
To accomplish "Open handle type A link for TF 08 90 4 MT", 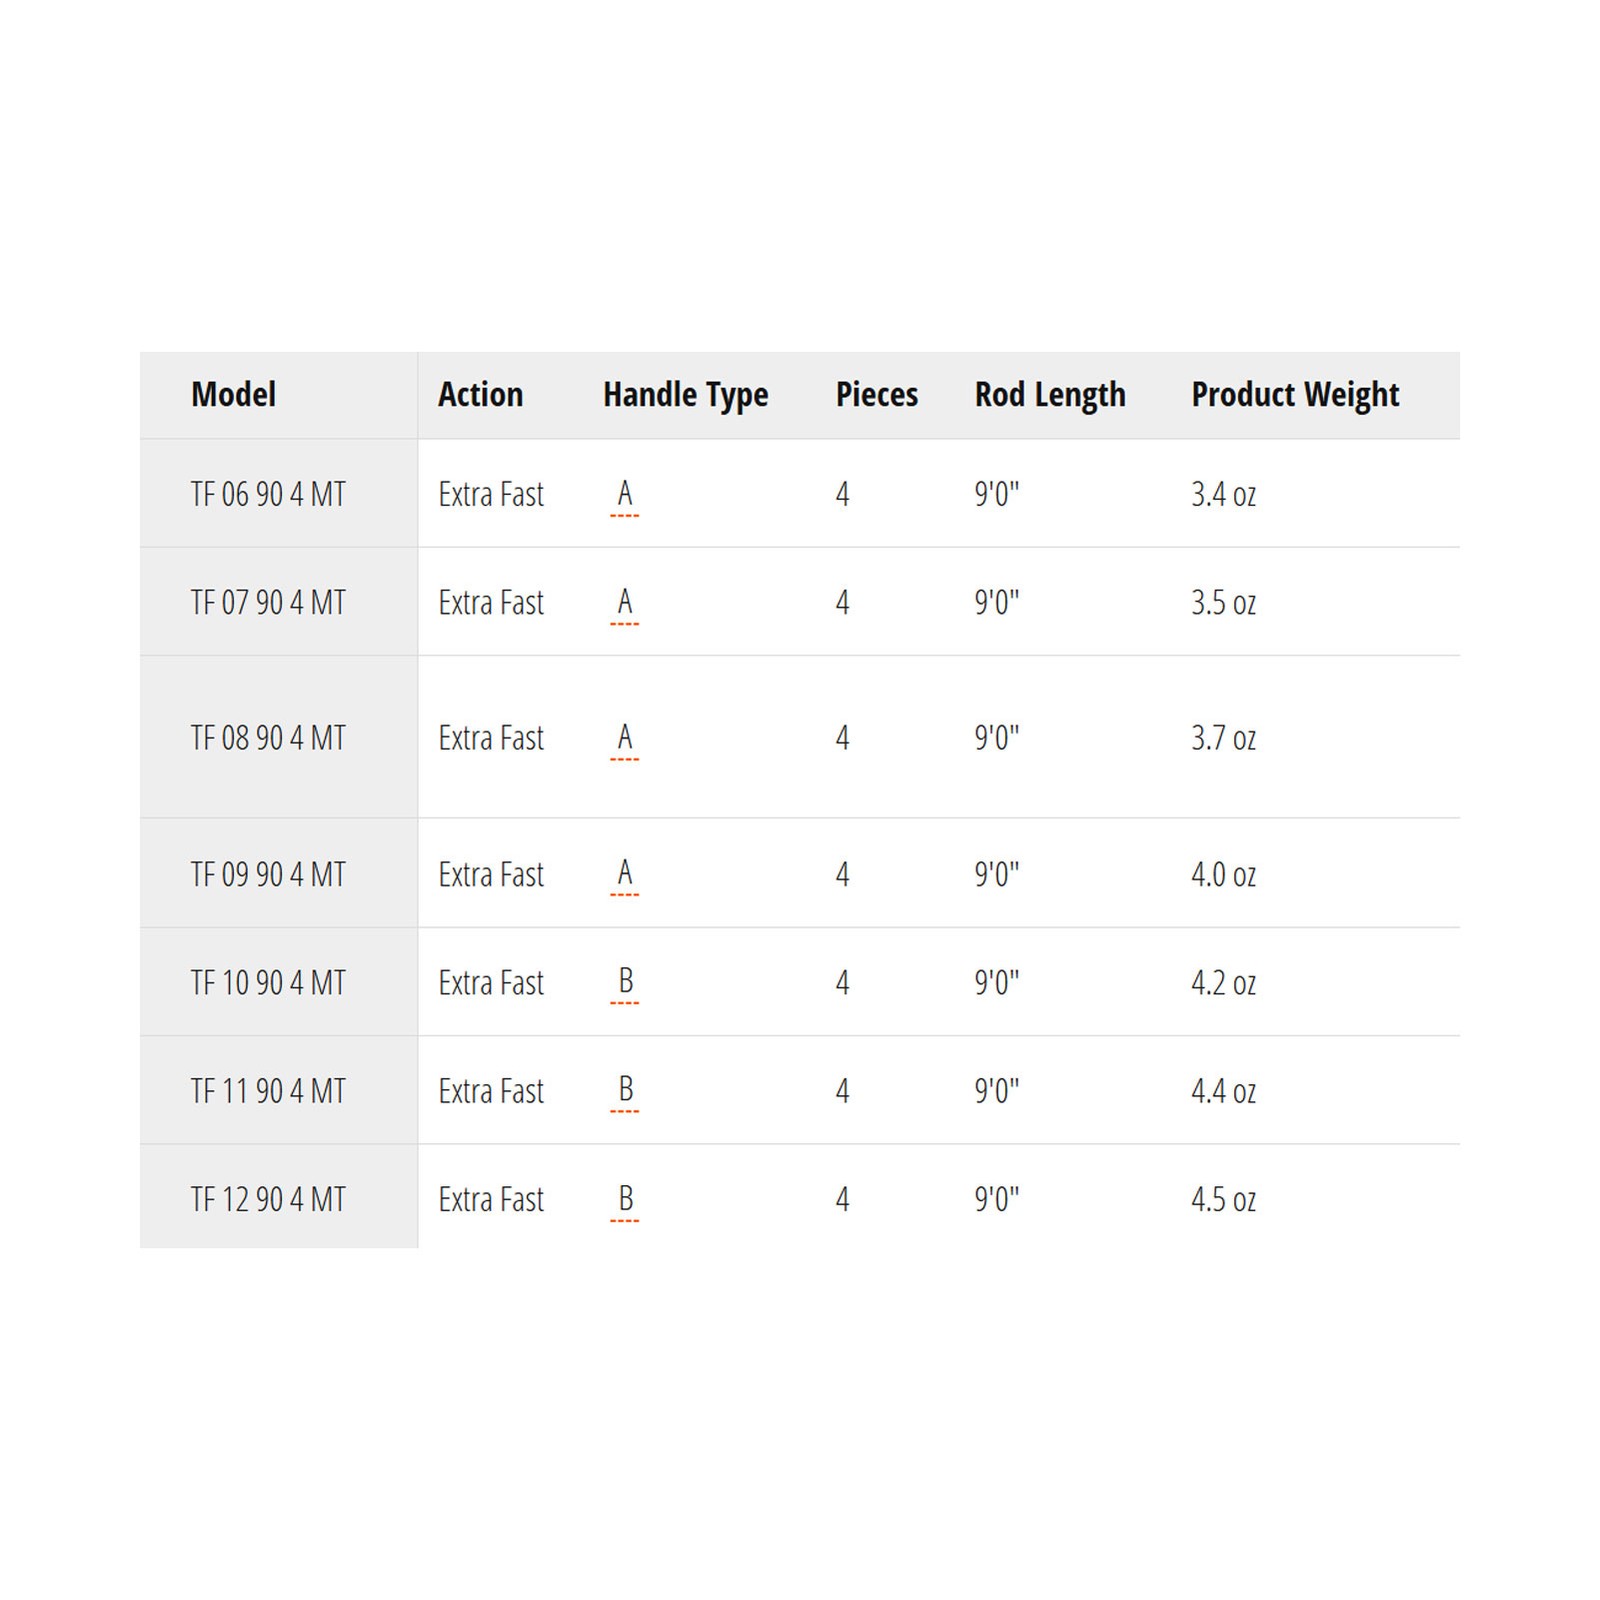I will [624, 738].
